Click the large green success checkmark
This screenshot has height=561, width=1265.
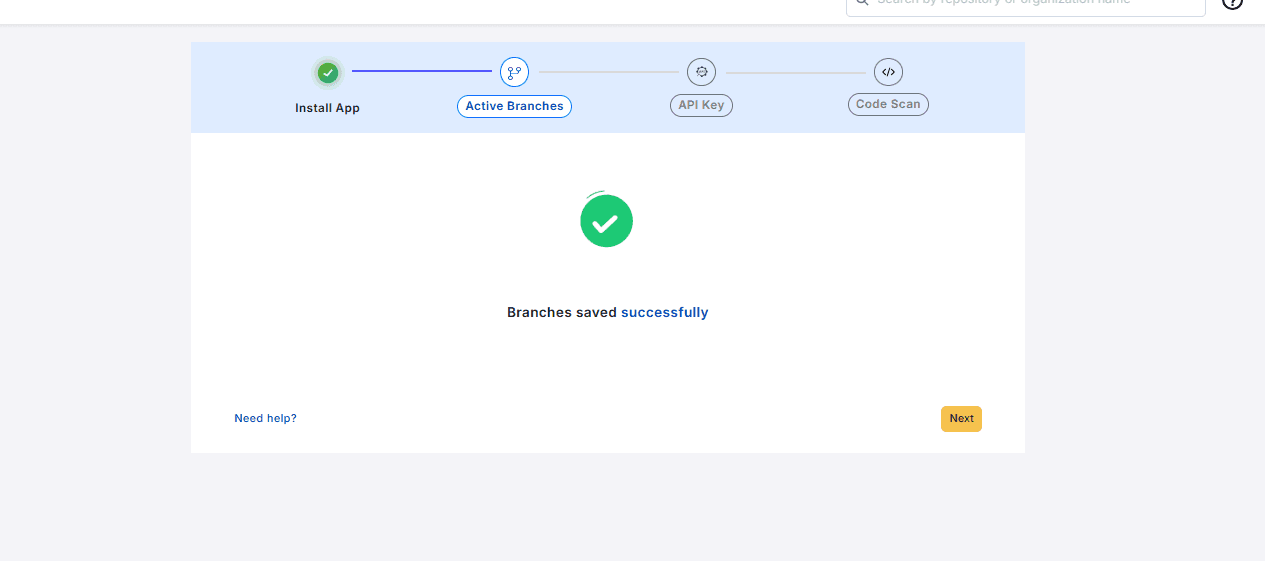pyautogui.click(x=606, y=221)
